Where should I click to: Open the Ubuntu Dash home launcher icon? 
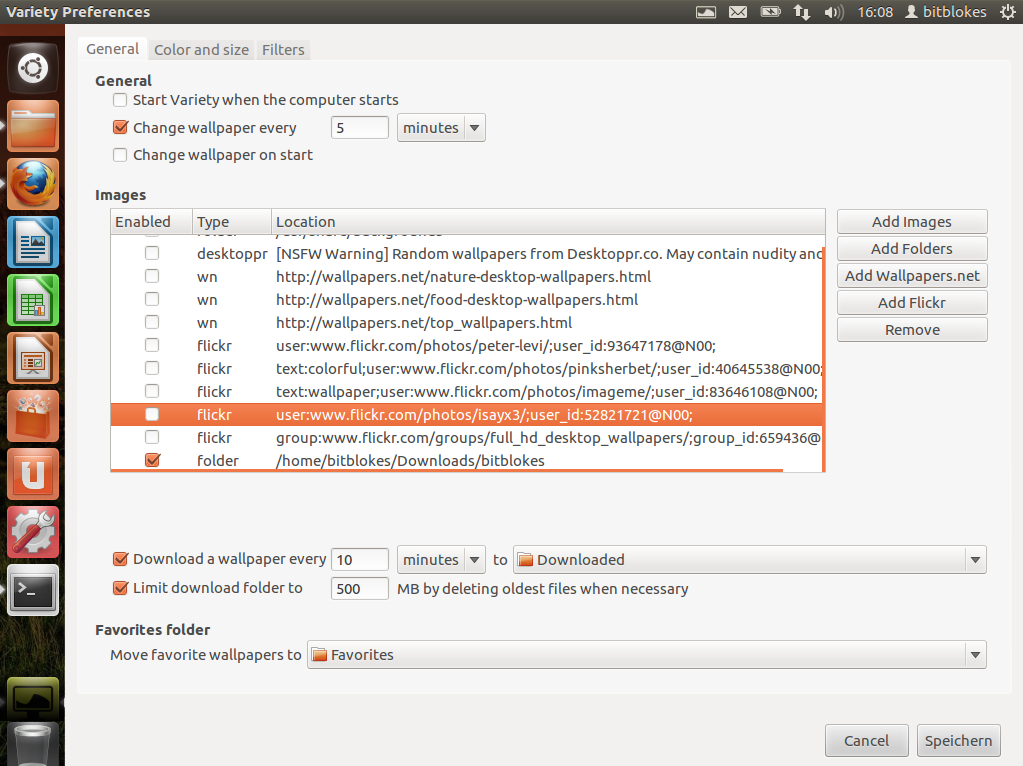(x=33, y=68)
